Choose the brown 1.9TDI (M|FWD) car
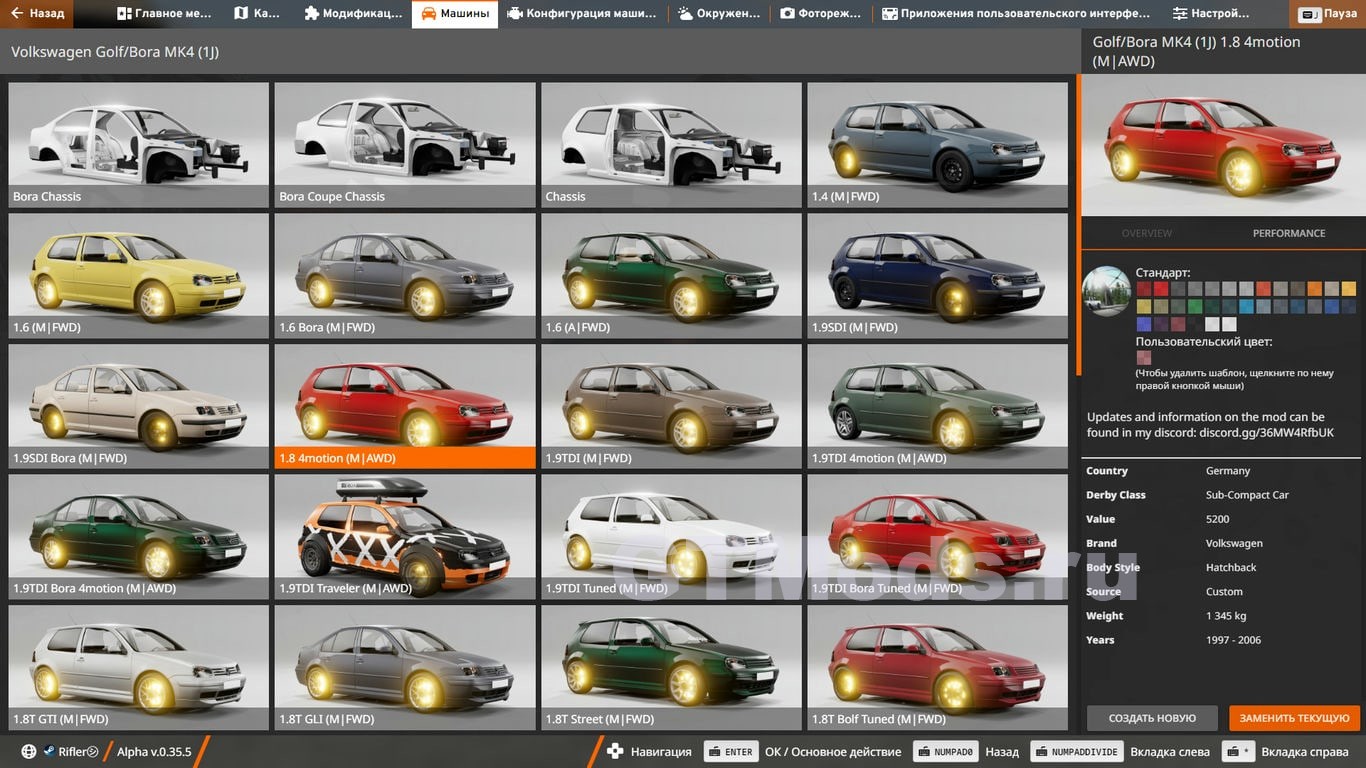This screenshot has width=1366, height=768. coord(671,407)
